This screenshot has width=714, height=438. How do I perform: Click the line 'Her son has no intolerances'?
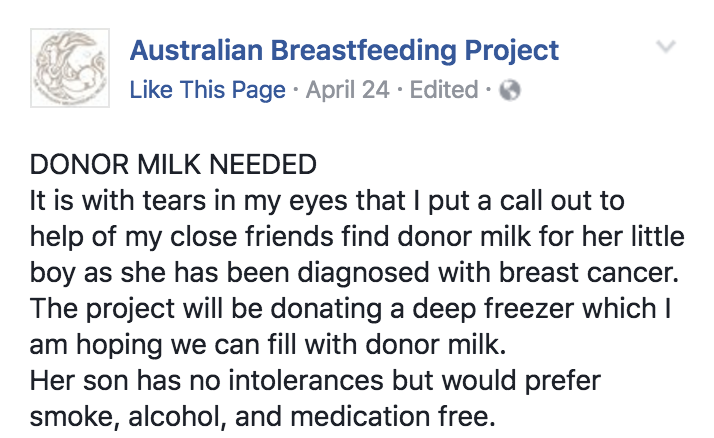coord(315,381)
